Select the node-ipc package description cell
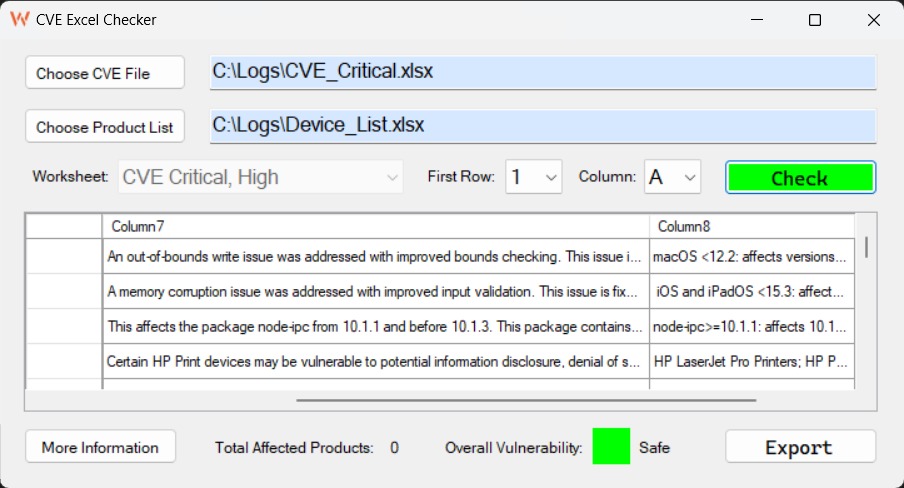Screen dimensions: 904x488 coord(375,326)
